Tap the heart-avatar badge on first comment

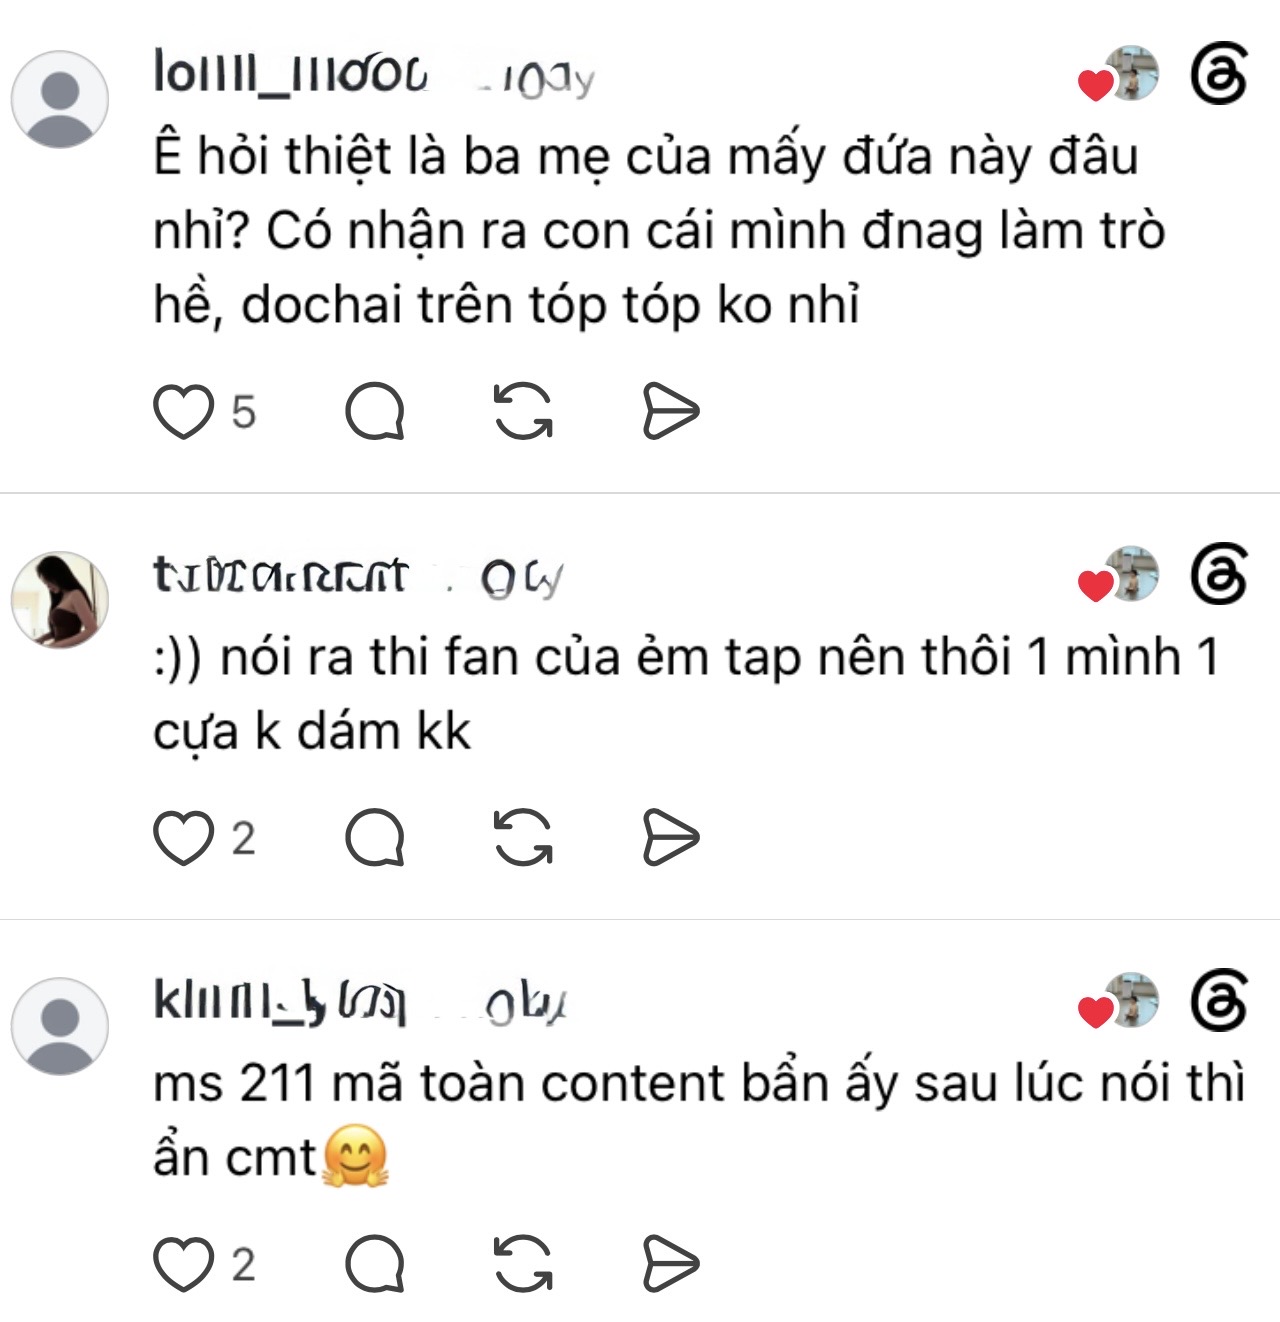[x=1119, y=75]
